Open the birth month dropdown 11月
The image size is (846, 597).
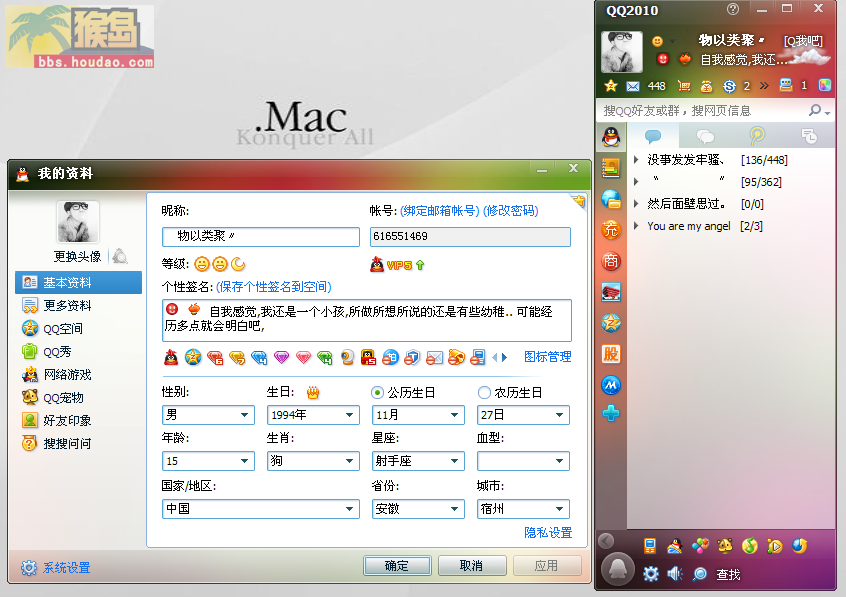[x=418, y=415]
